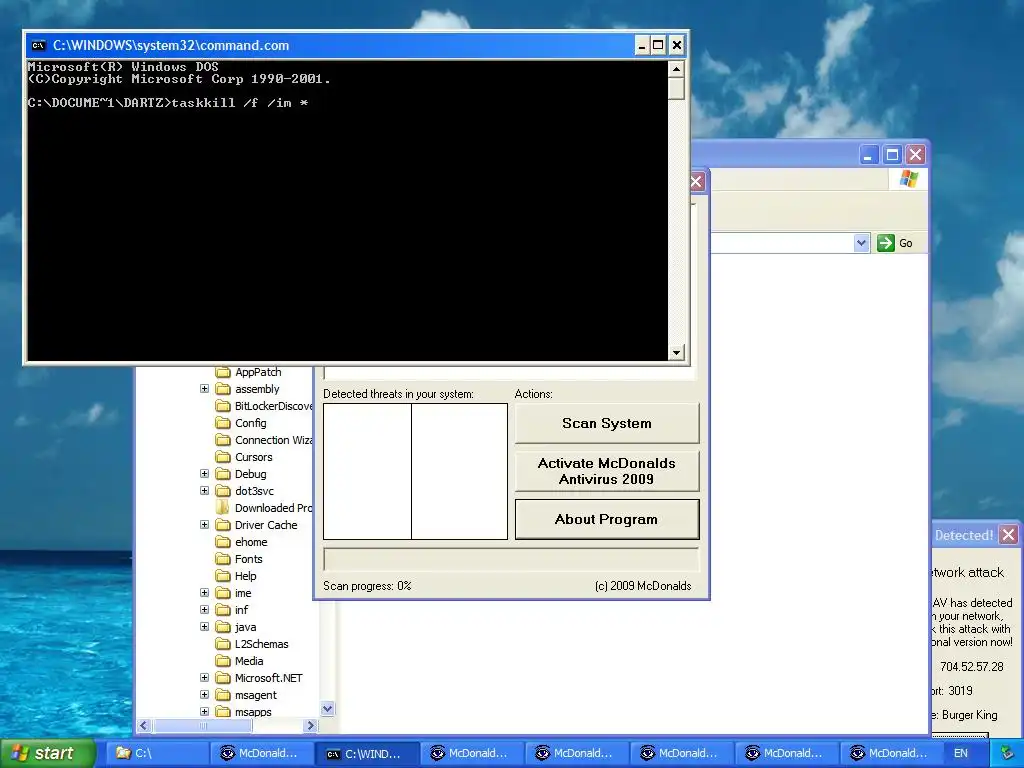Select the Driver Cache folder icon
1024x768 pixels.
click(223, 525)
